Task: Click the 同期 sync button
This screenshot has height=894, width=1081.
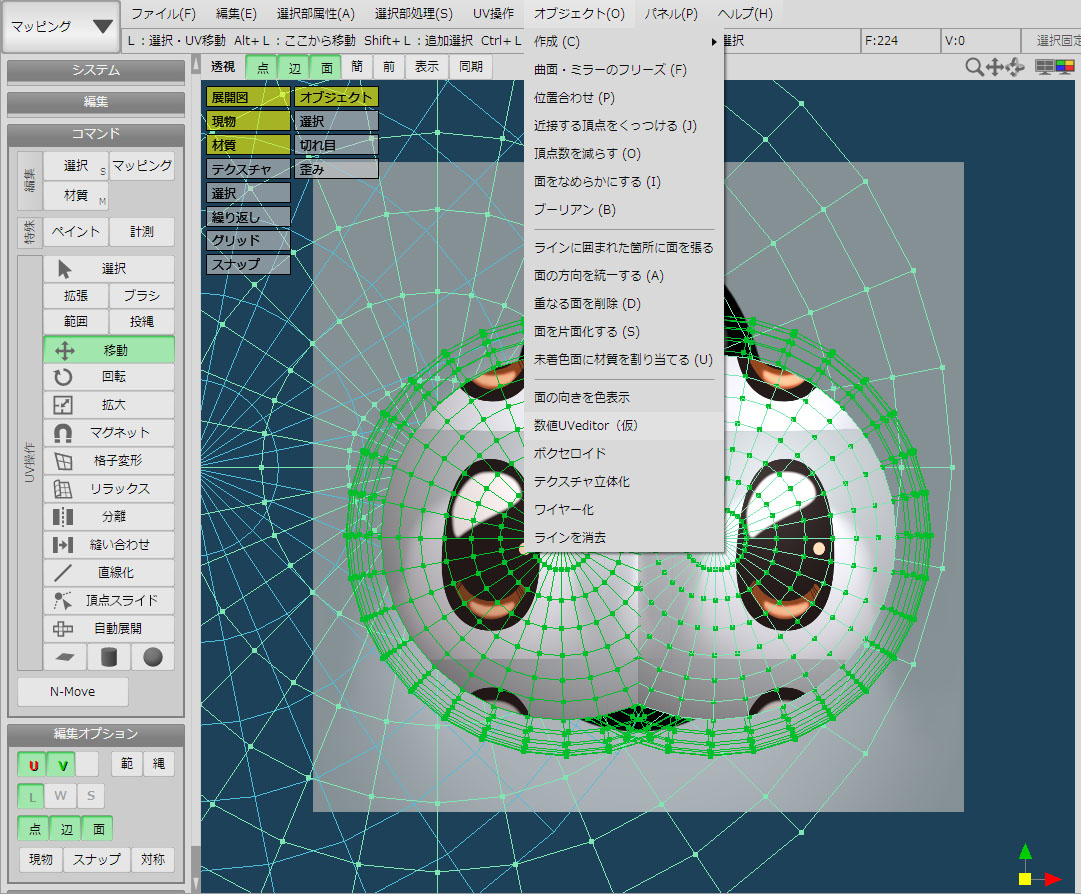Action: point(471,67)
